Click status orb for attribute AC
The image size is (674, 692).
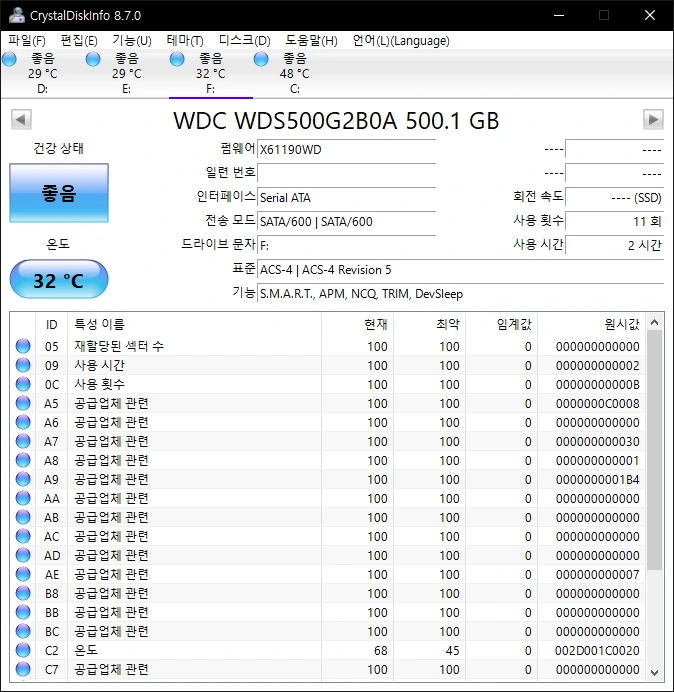[23, 536]
